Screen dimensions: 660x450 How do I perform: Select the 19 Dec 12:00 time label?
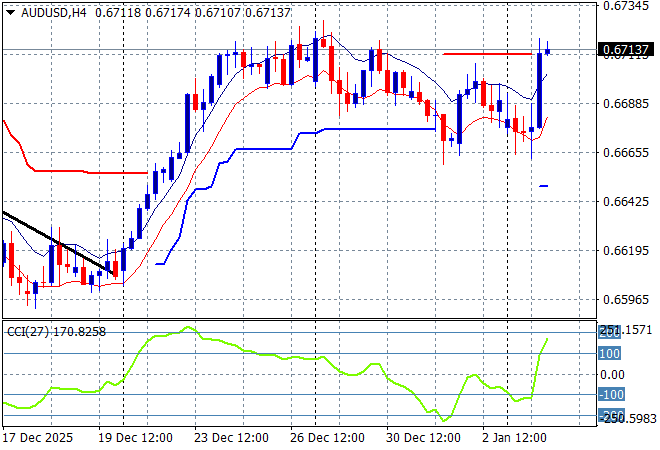click(x=135, y=438)
